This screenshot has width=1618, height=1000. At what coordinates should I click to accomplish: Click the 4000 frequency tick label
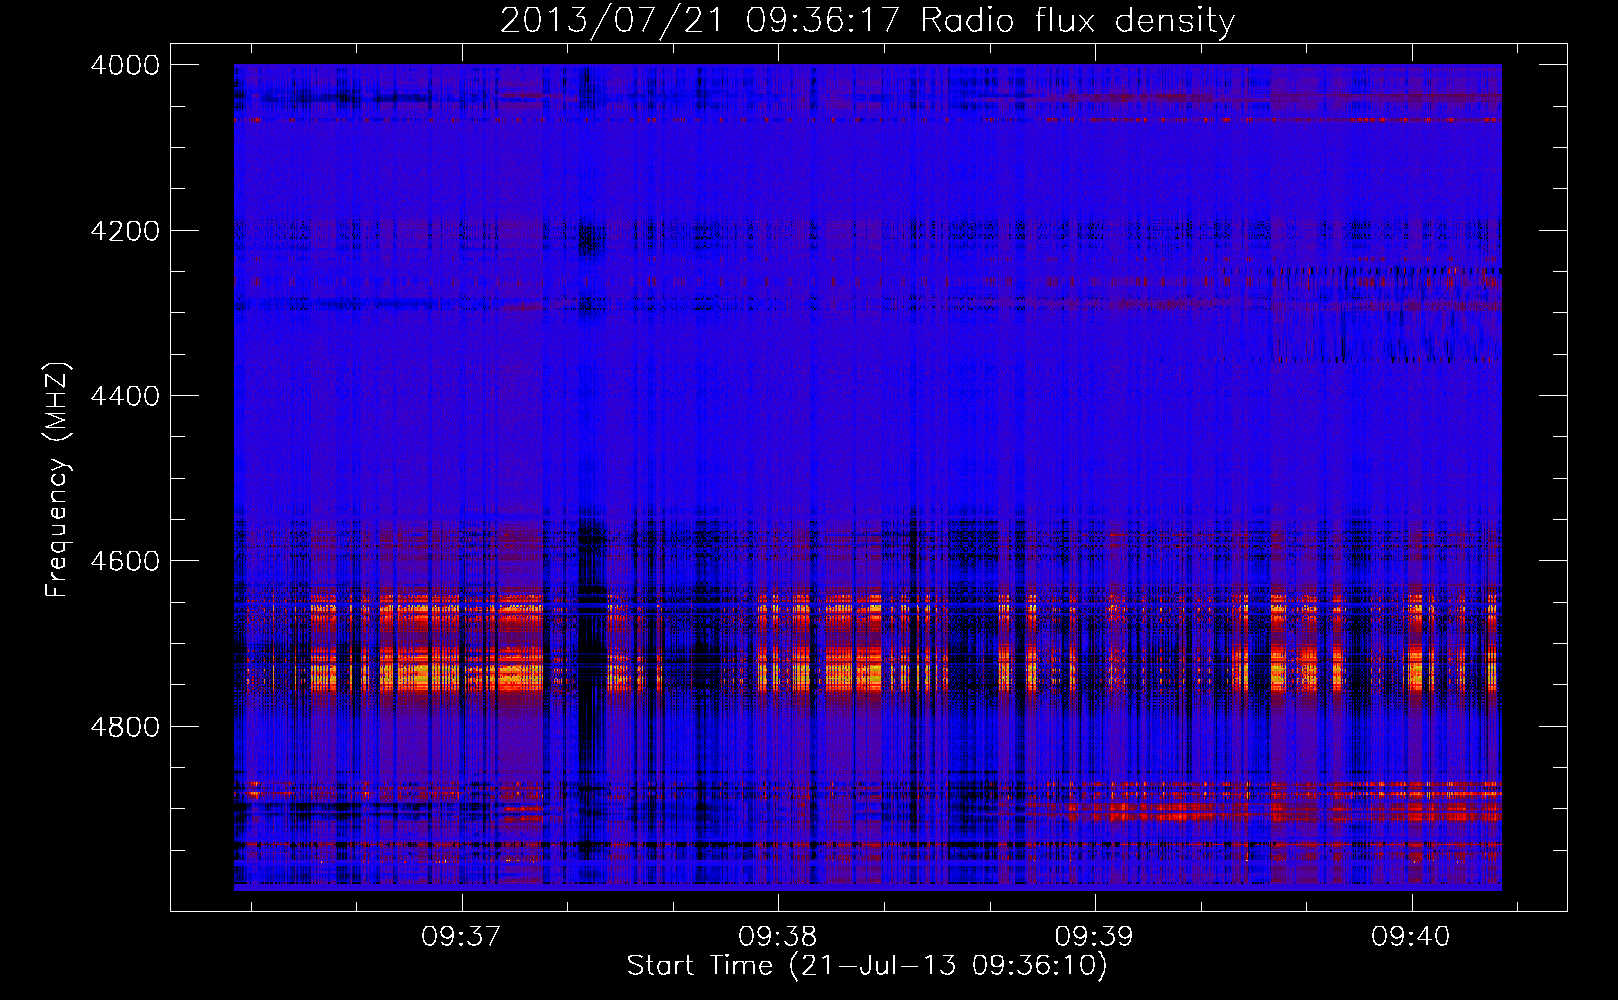coord(125,65)
